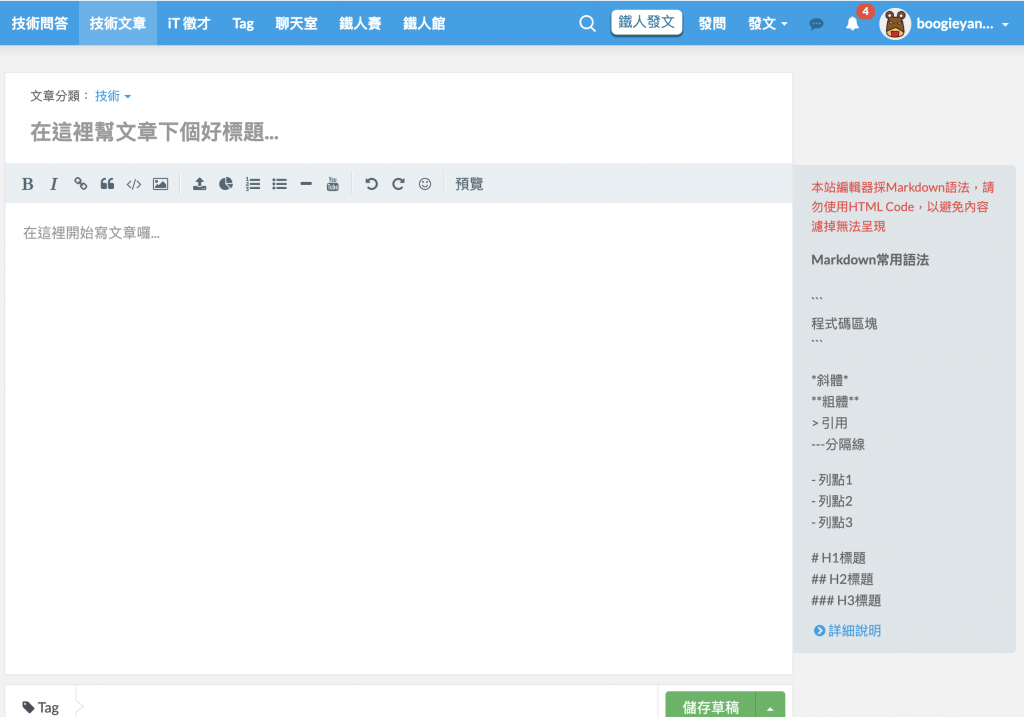Apply italic formatting in editor toolbar

54,184
